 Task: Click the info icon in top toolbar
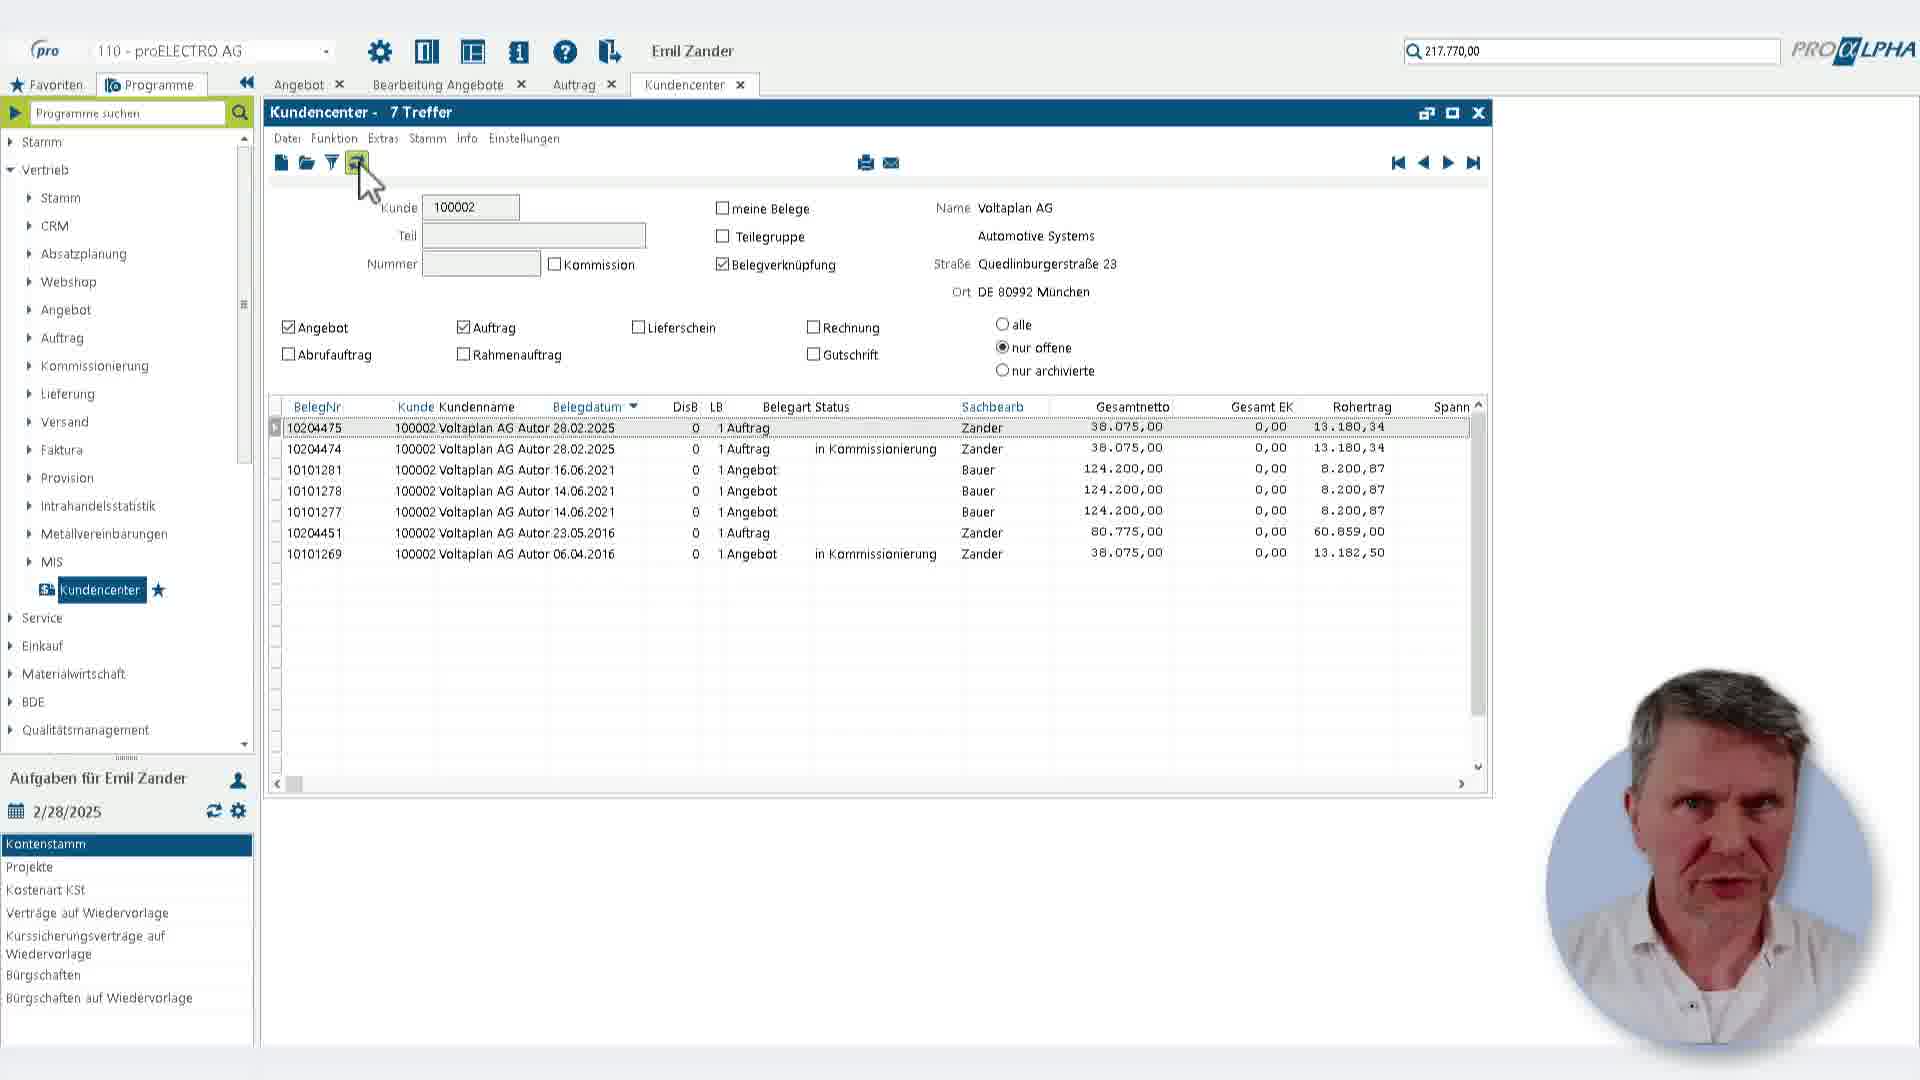coord(518,51)
